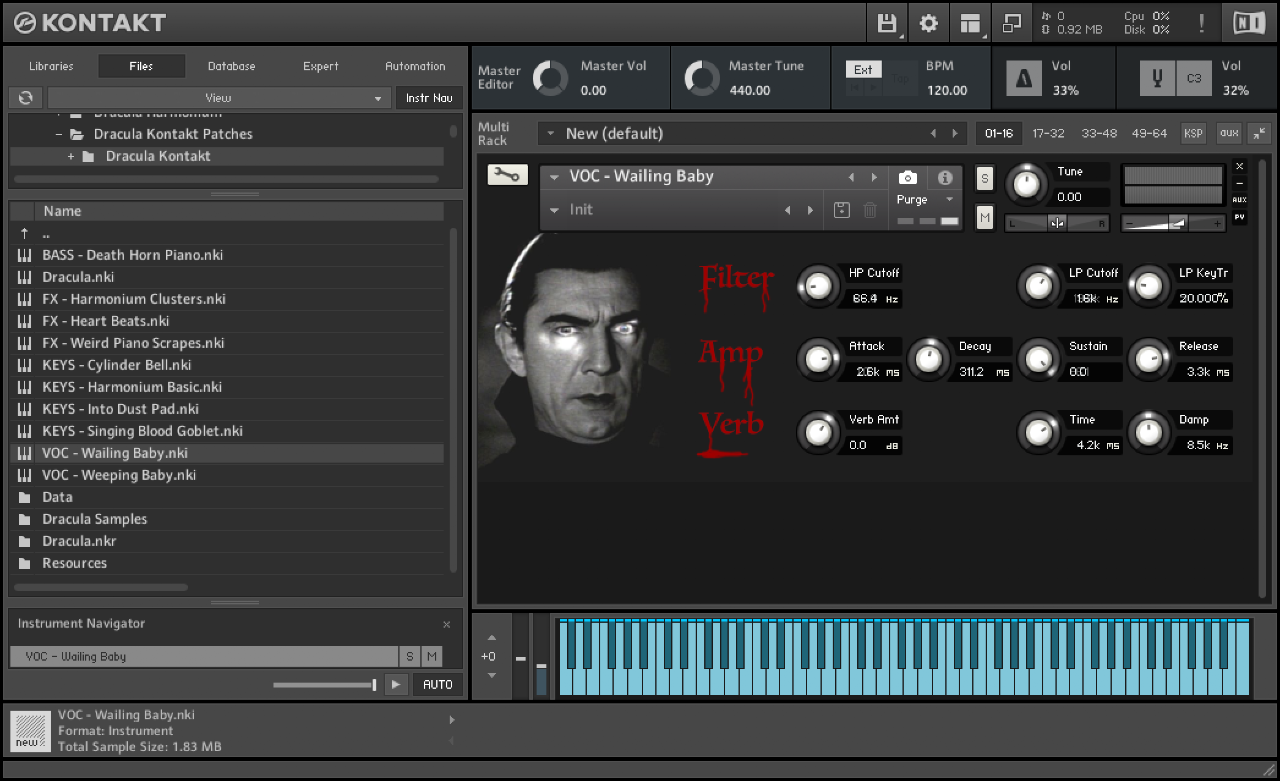Toggle the KSP script panel
The image size is (1280, 781).
[1193, 133]
